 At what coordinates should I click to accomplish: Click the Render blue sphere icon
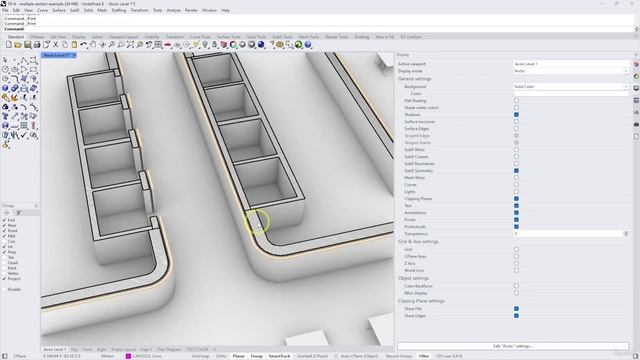pyautogui.click(x=261, y=44)
